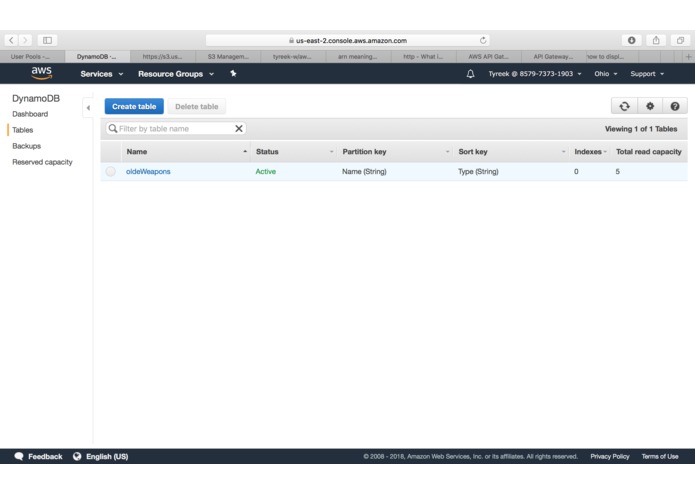This screenshot has width=695, height=494.
Task: Click the Create table button
Action: pos(134,106)
